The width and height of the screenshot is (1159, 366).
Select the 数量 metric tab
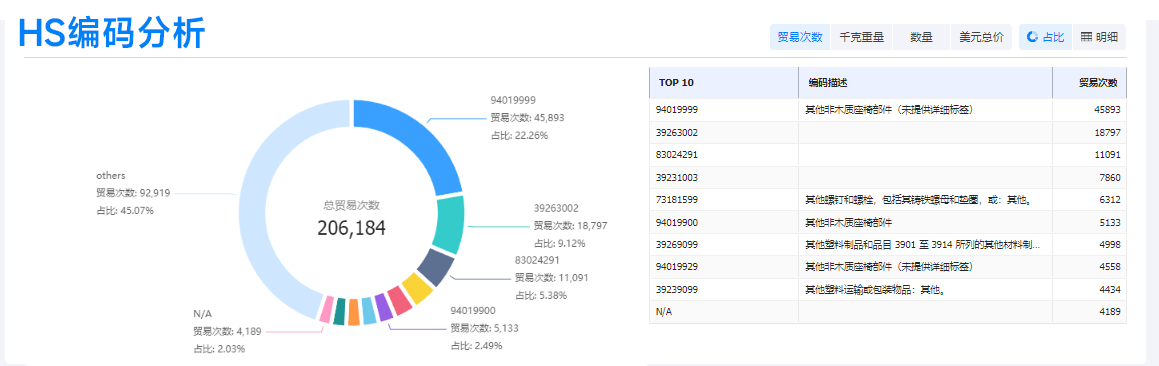coord(921,37)
